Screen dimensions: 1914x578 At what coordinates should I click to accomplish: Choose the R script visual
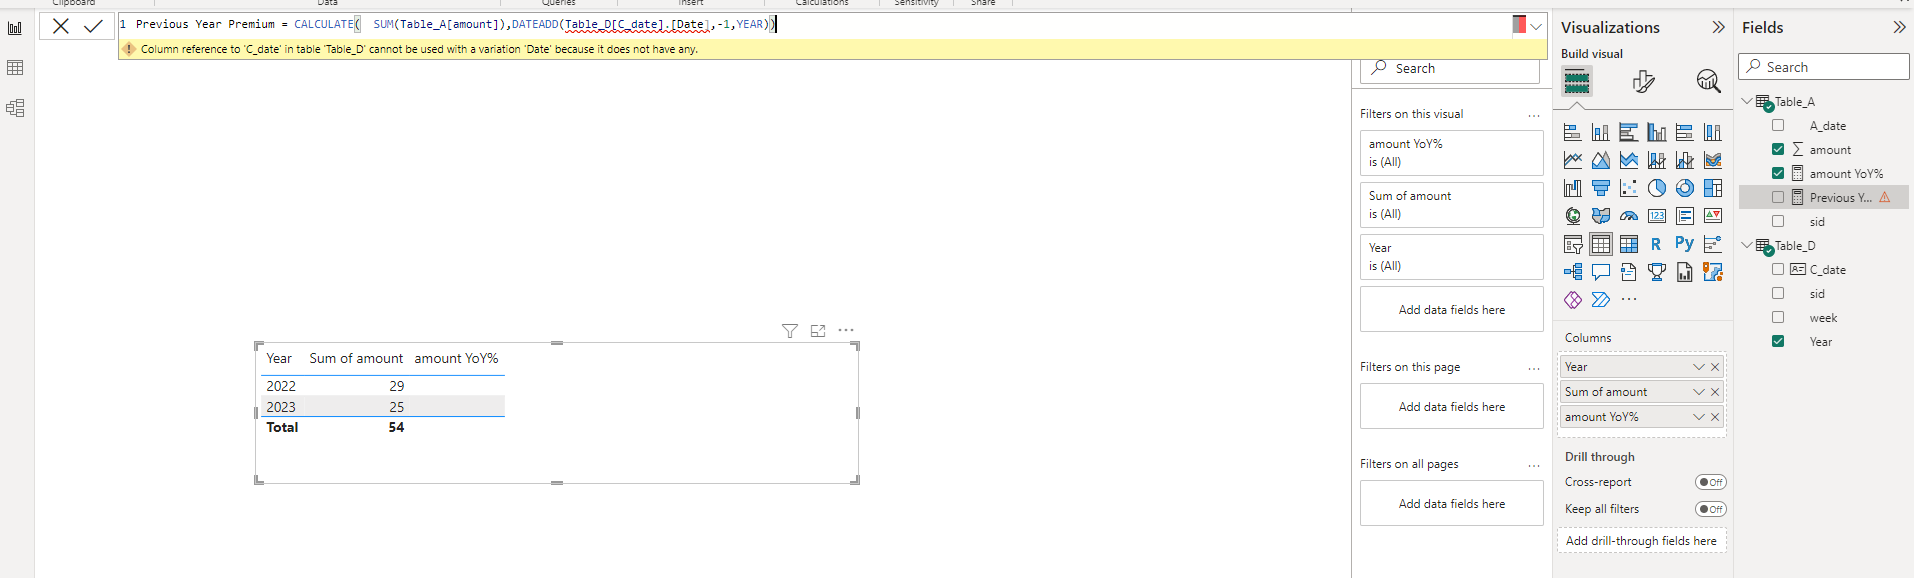(1657, 244)
